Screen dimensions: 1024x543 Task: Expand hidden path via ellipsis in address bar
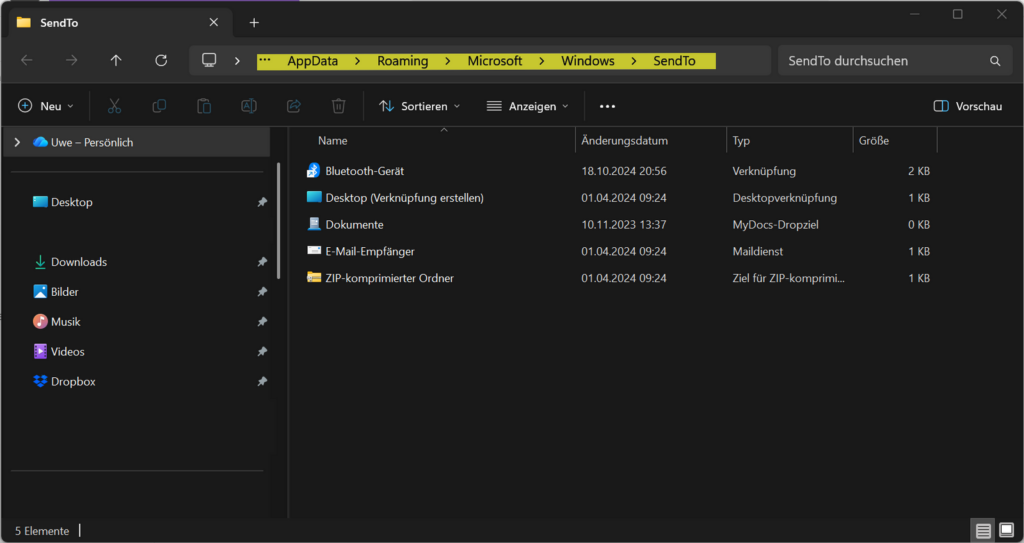coord(264,60)
